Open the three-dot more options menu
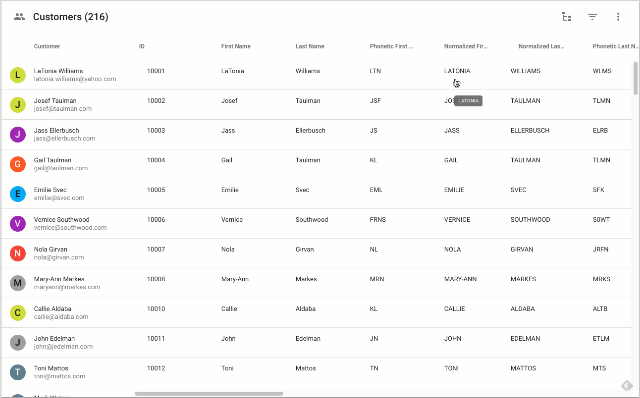This screenshot has width=640, height=398. (x=618, y=17)
